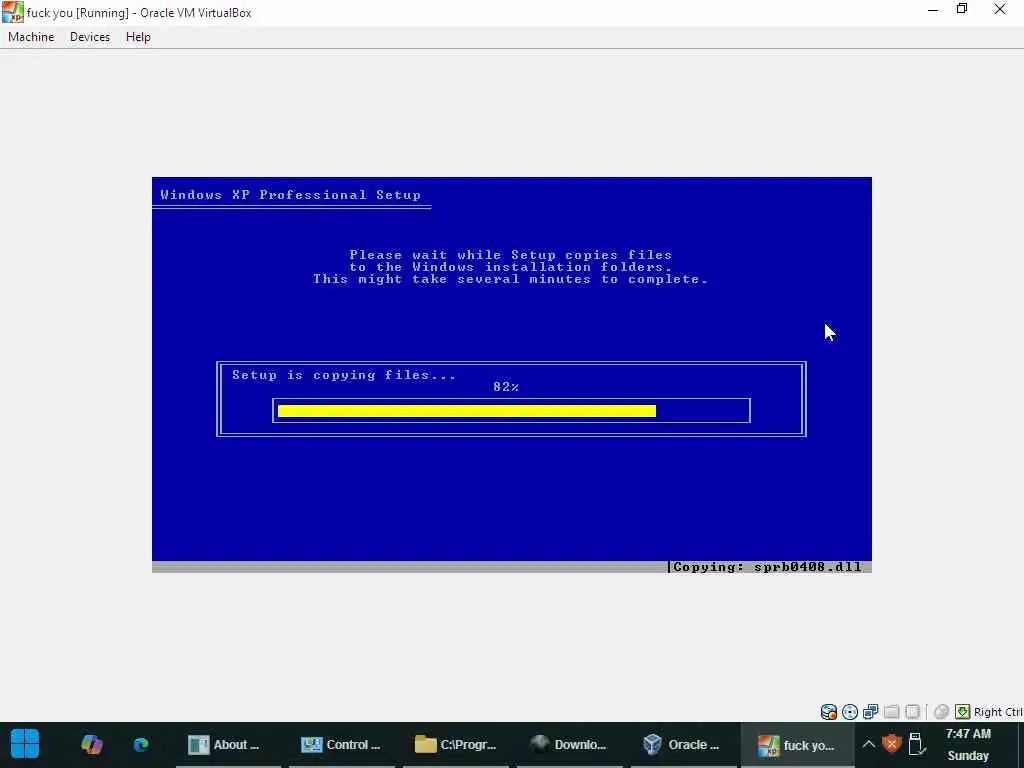Click the shared folders status icon
Viewport: 1024px width, 768px height.
pyautogui.click(x=891, y=712)
